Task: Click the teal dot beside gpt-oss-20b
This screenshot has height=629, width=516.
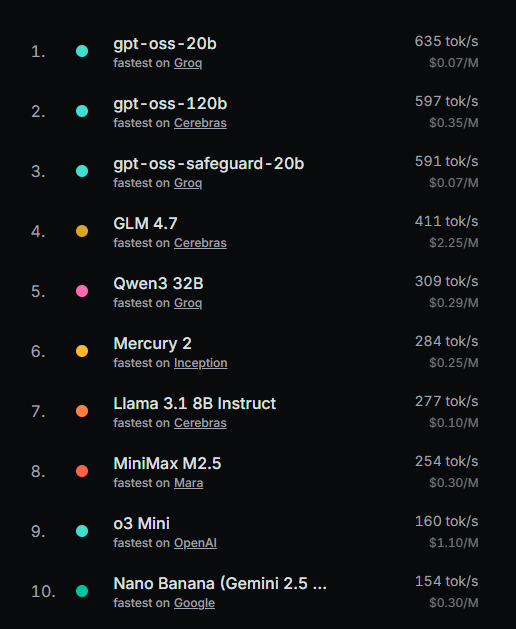Action: (x=82, y=51)
